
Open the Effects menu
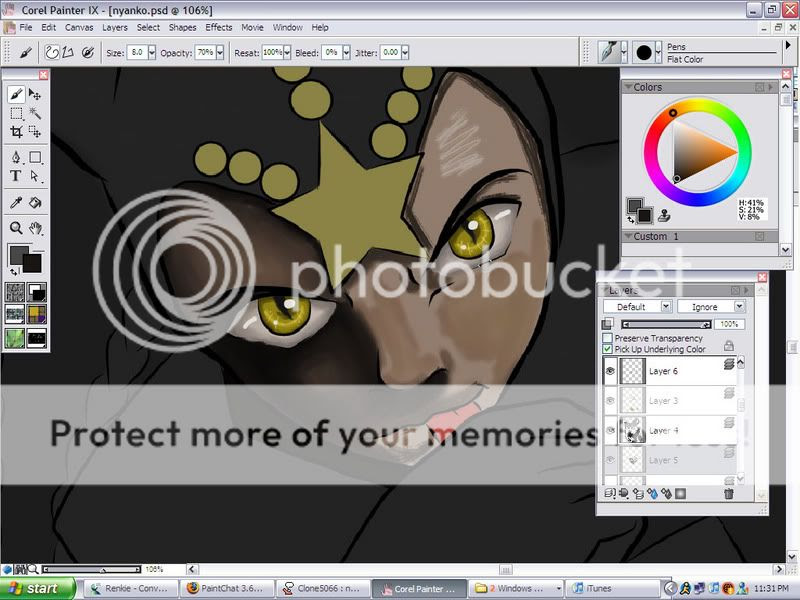pyautogui.click(x=219, y=28)
